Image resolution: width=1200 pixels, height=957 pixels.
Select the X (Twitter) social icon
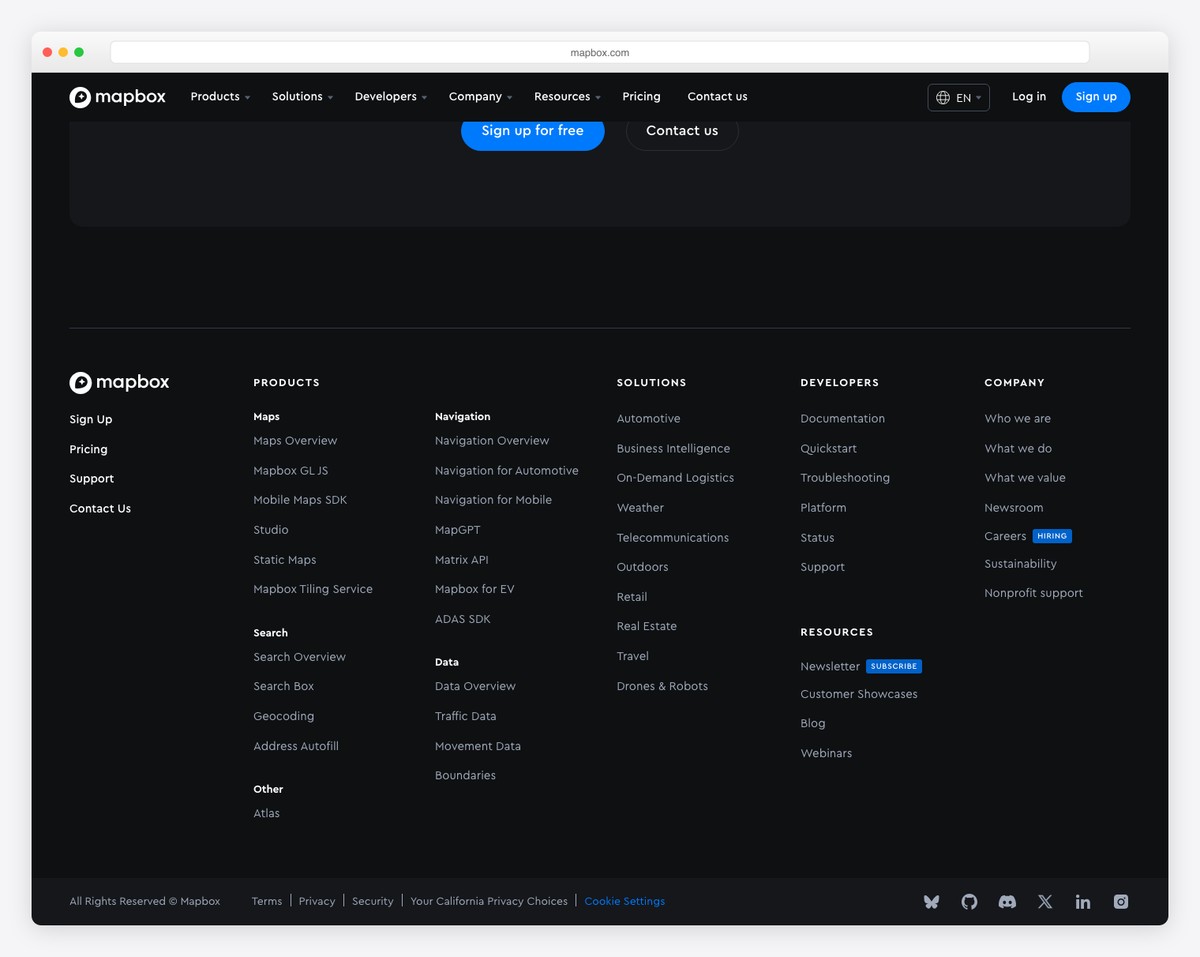[1044, 901]
